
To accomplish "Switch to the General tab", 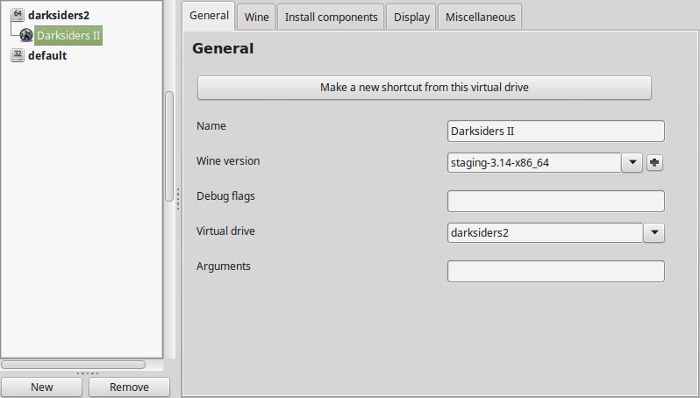I will tap(209, 16).
